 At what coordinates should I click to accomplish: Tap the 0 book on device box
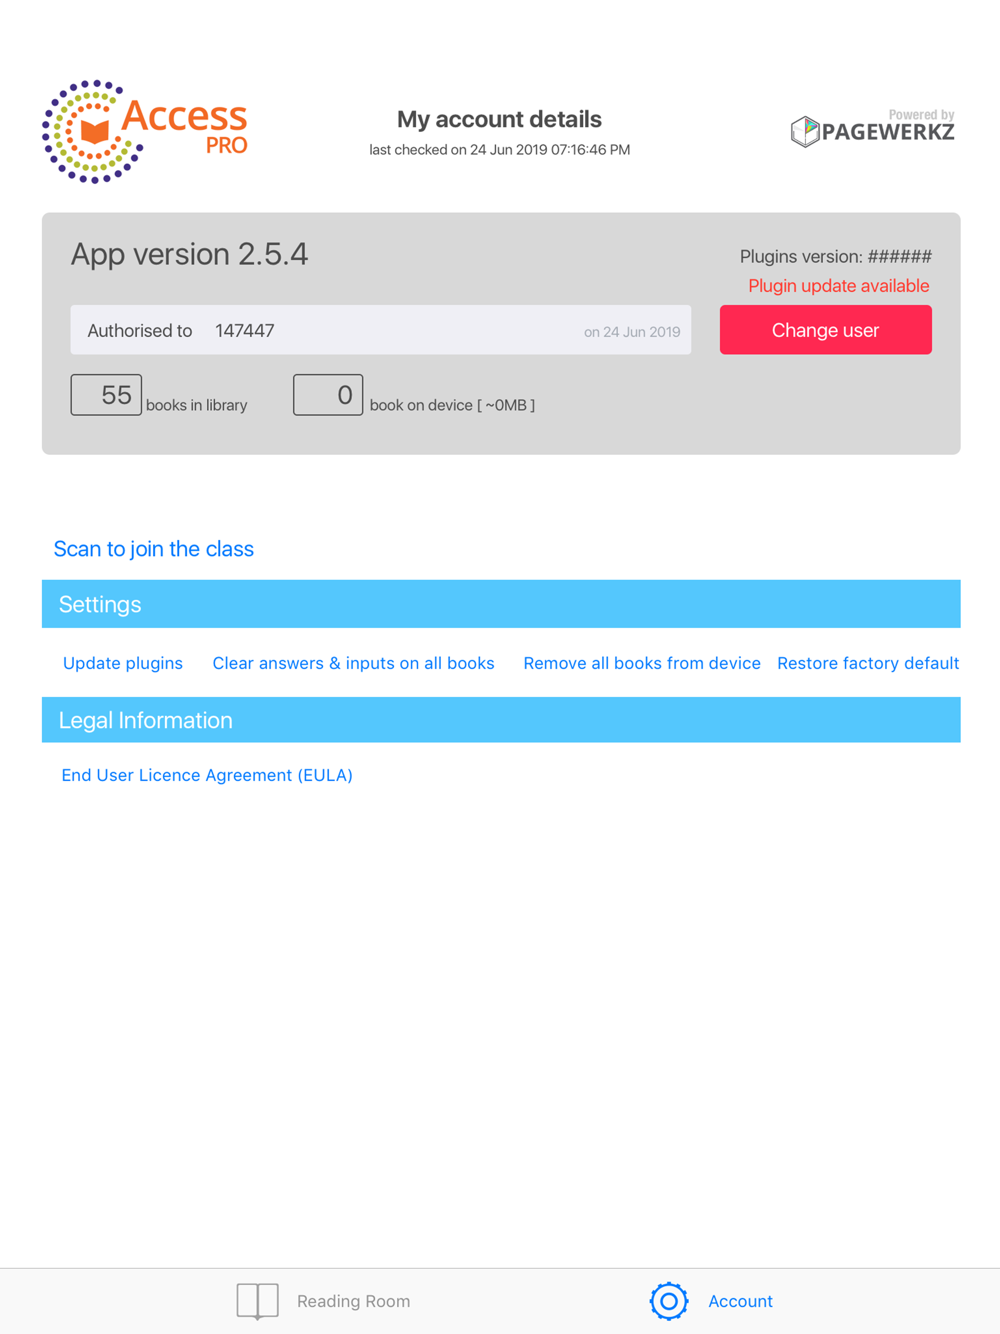(328, 395)
